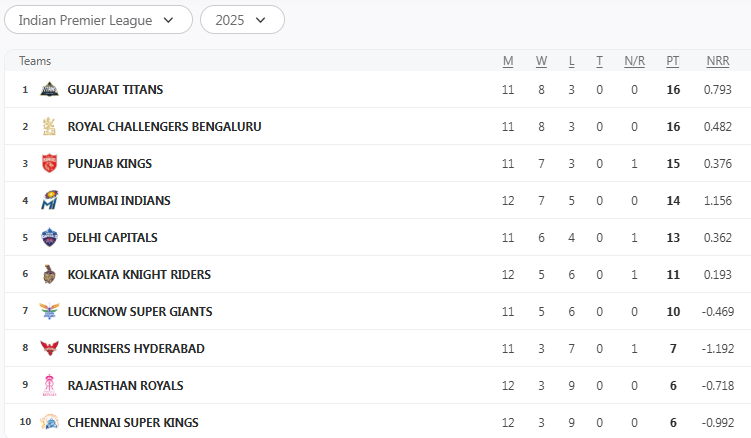Click the Rajasthan Royals team logo
751x438 pixels.
click(49, 385)
